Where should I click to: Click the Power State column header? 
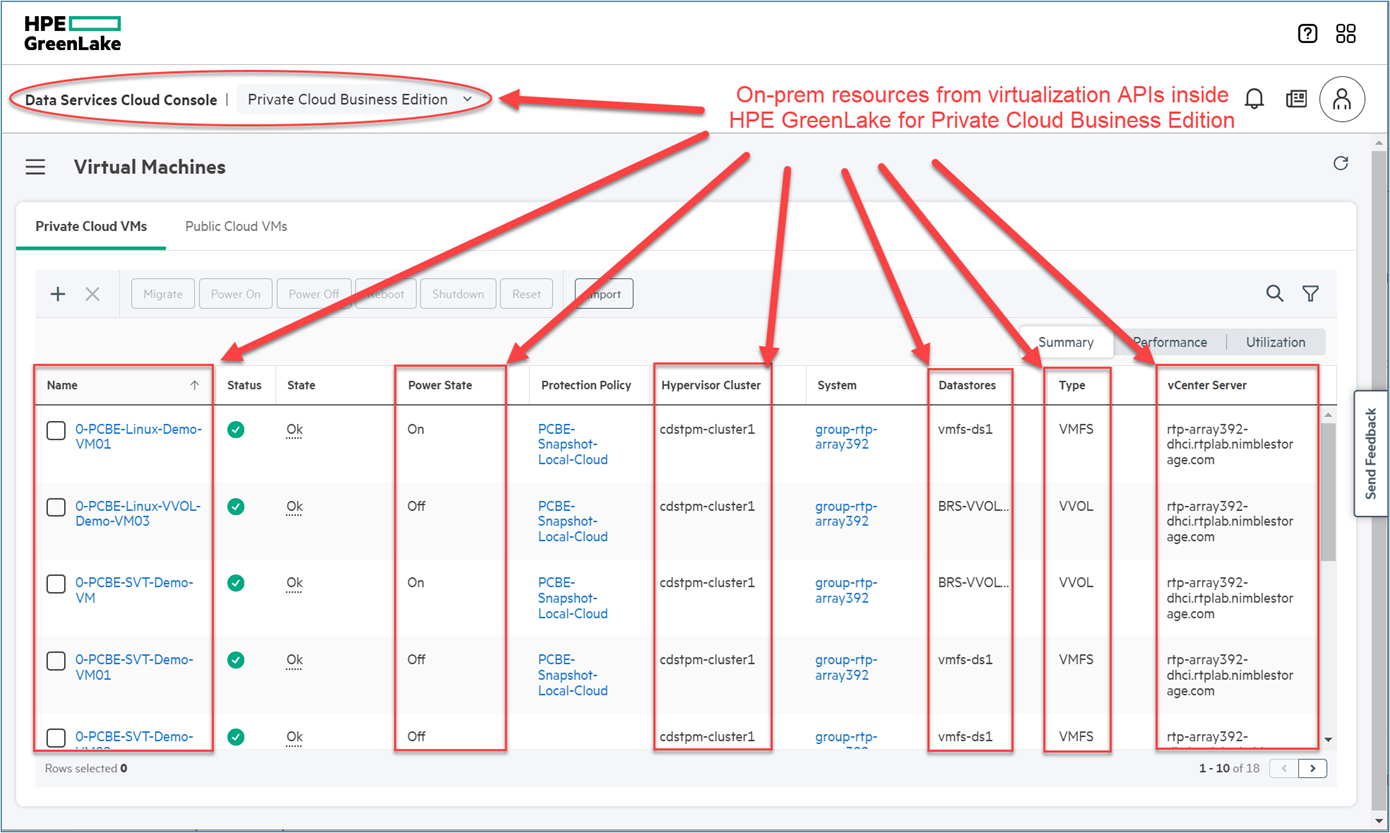point(440,385)
